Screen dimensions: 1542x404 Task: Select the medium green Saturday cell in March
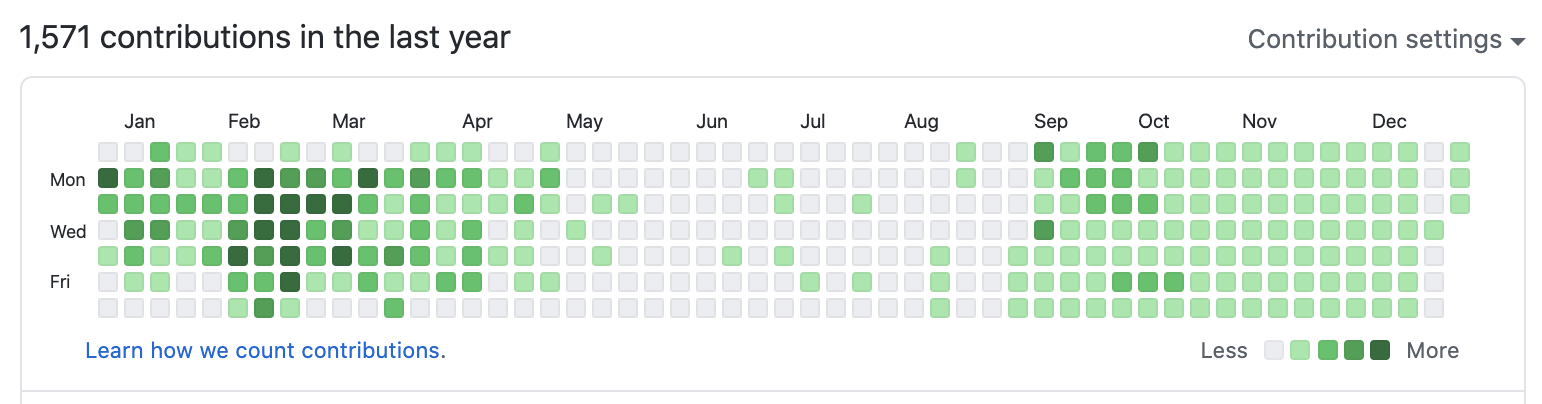[x=394, y=308]
